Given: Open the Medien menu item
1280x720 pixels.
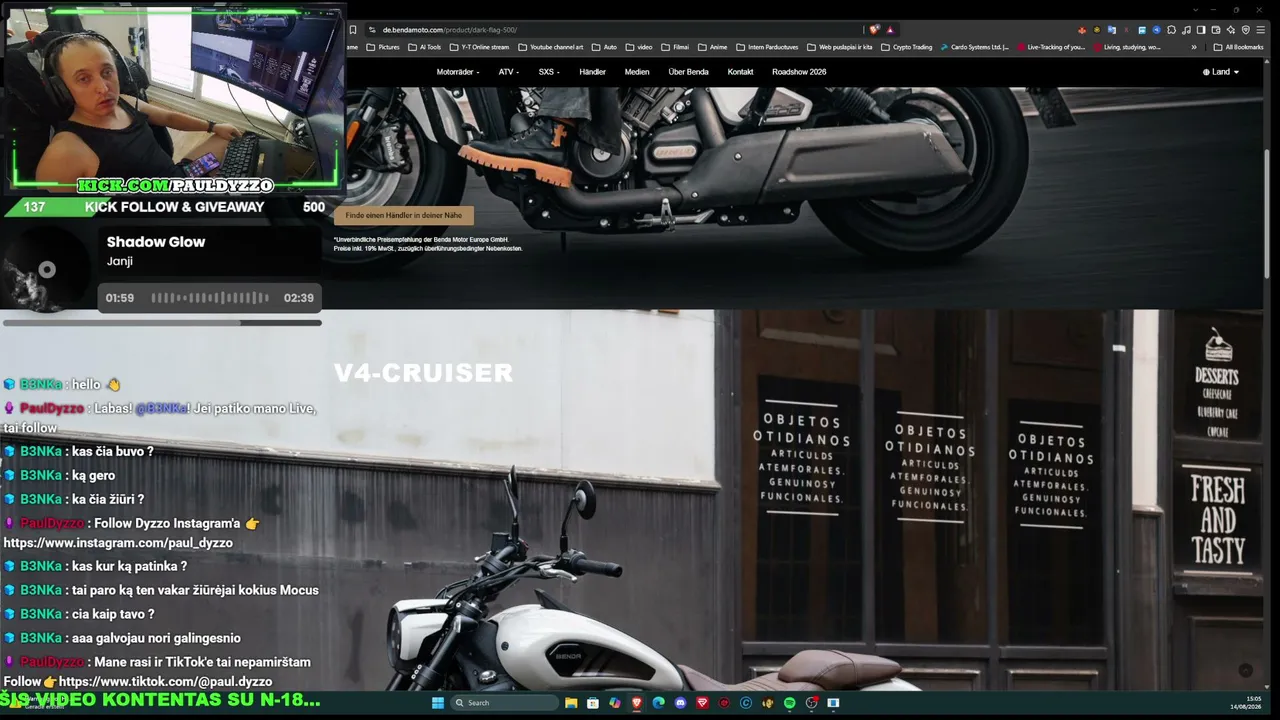Looking at the screenshot, I should tap(637, 72).
